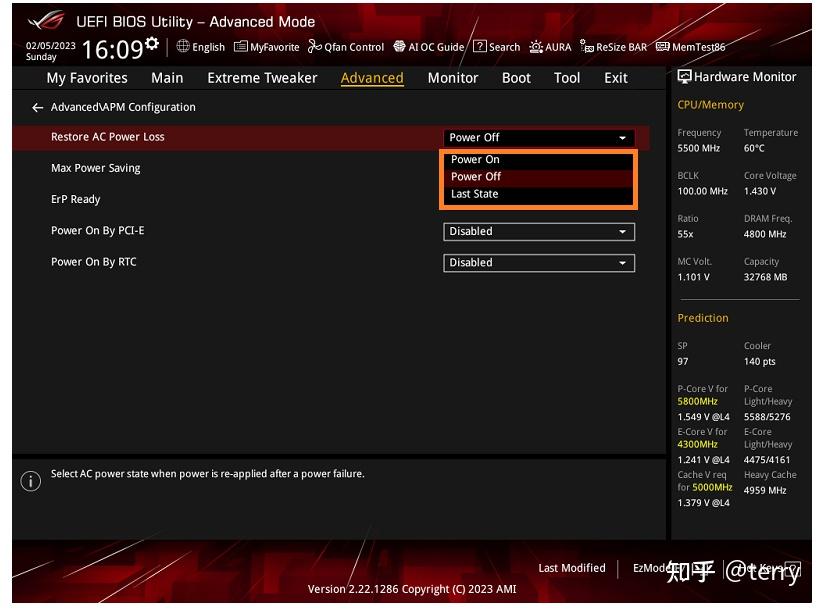This screenshot has width=823, height=610.
Task: Switch to the Boot tab
Action: point(516,77)
